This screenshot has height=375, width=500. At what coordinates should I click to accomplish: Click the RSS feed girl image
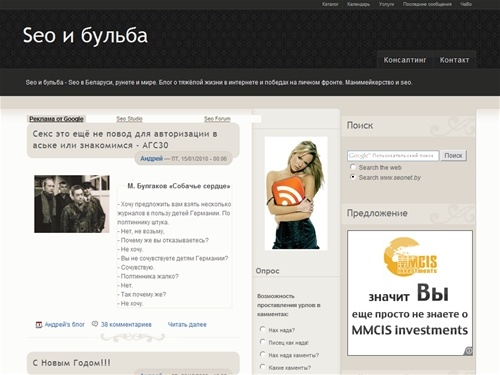tap(296, 193)
